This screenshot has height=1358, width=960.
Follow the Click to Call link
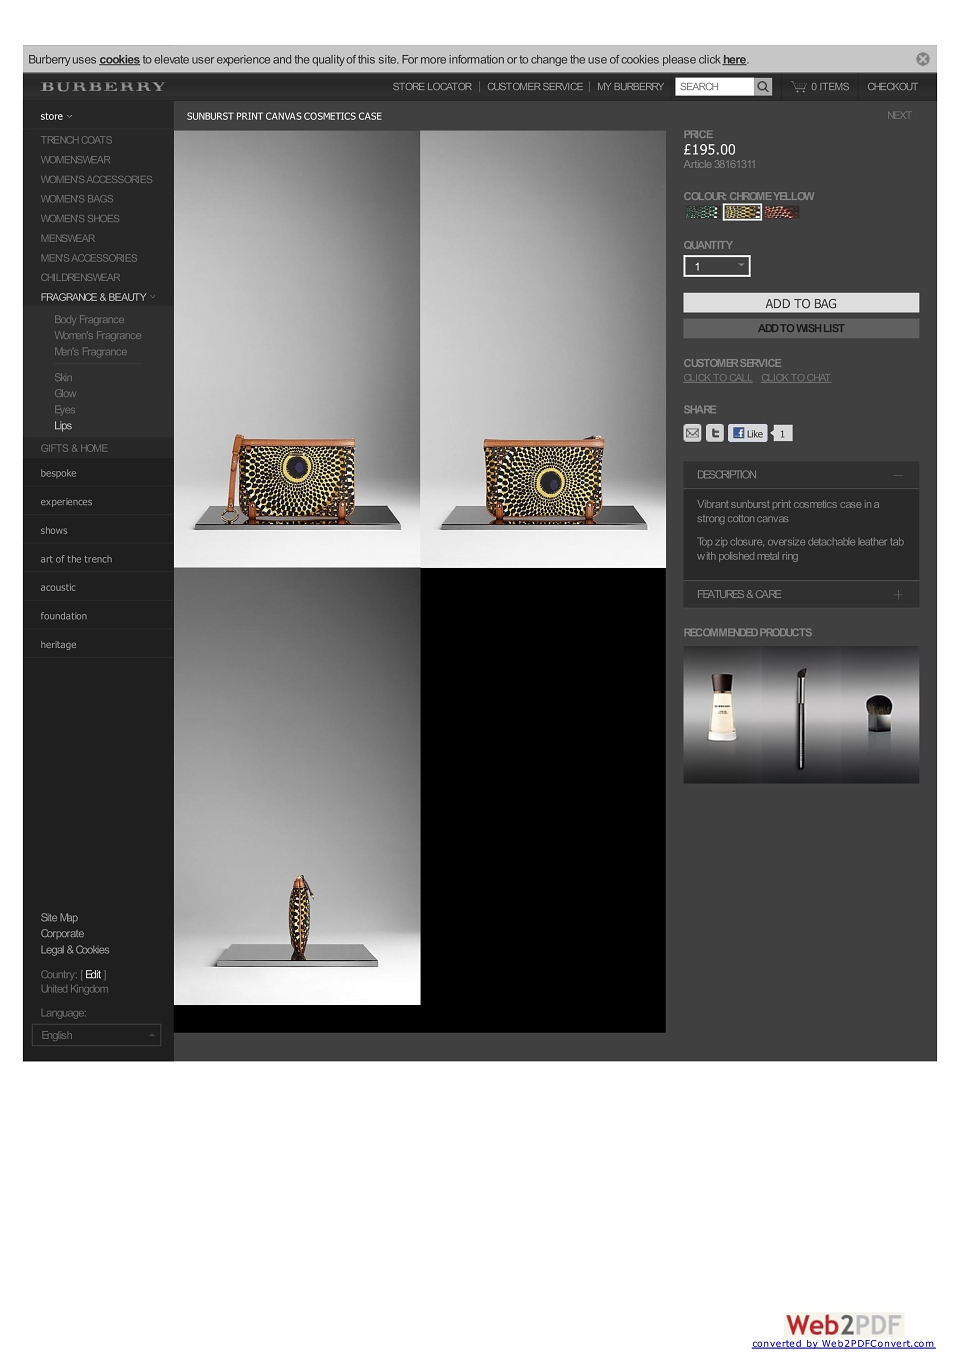(x=718, y=378)
